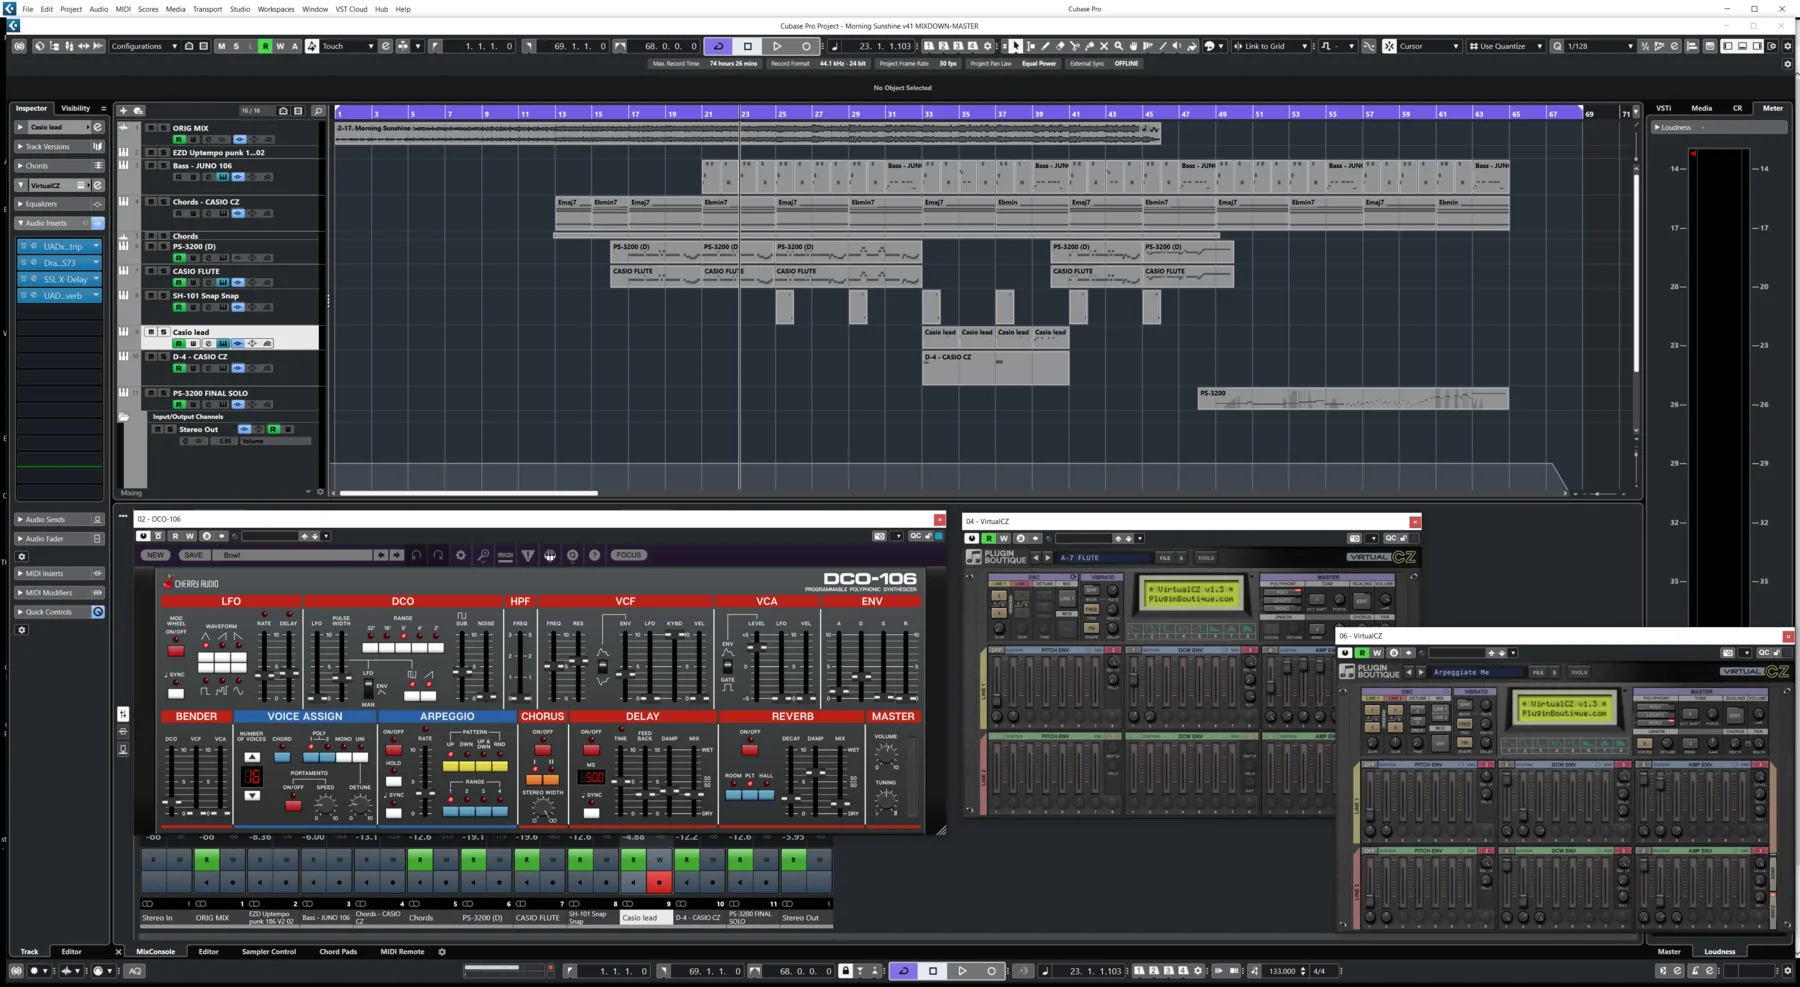Open the VST Cloud menu
The image size is (1800, 987).
tap(351, 9)
